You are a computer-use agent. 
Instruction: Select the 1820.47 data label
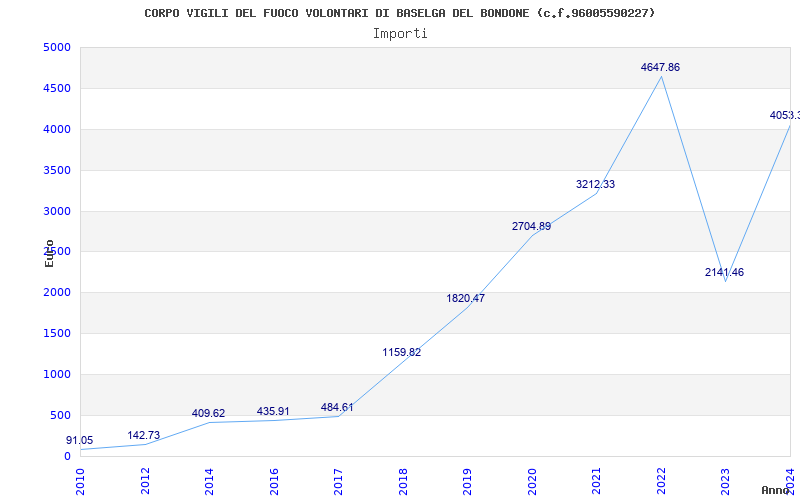click(465, 298)
